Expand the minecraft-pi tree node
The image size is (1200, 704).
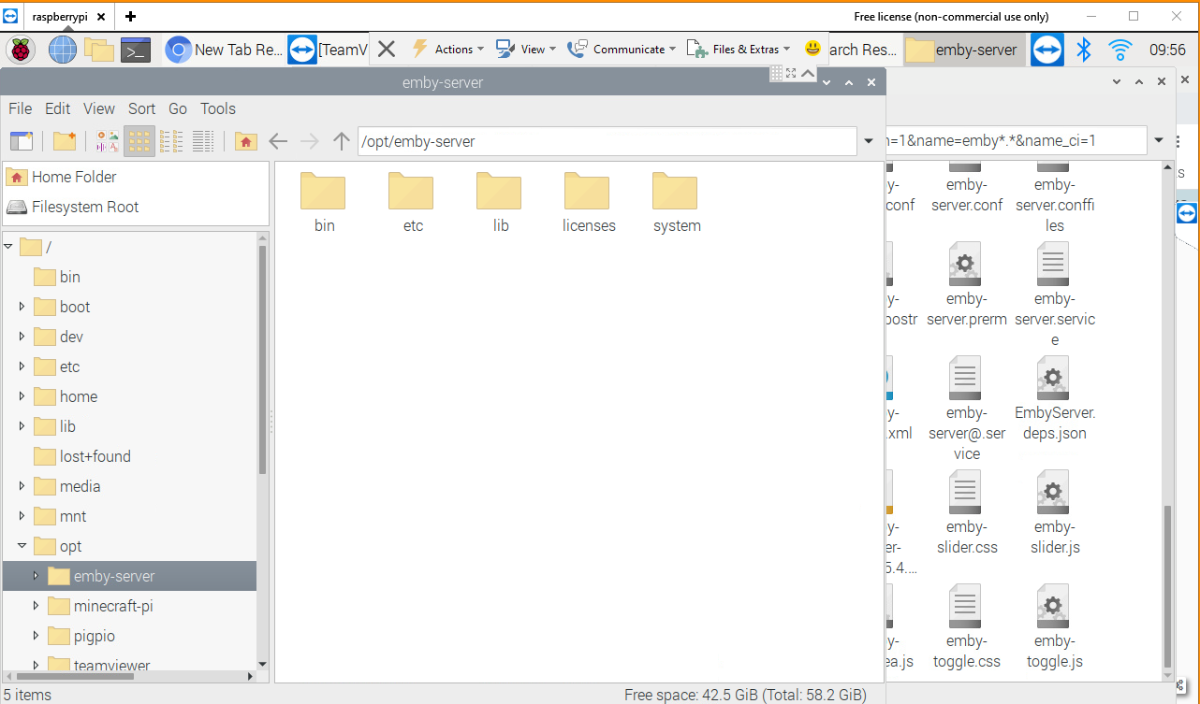click(36, 606)
